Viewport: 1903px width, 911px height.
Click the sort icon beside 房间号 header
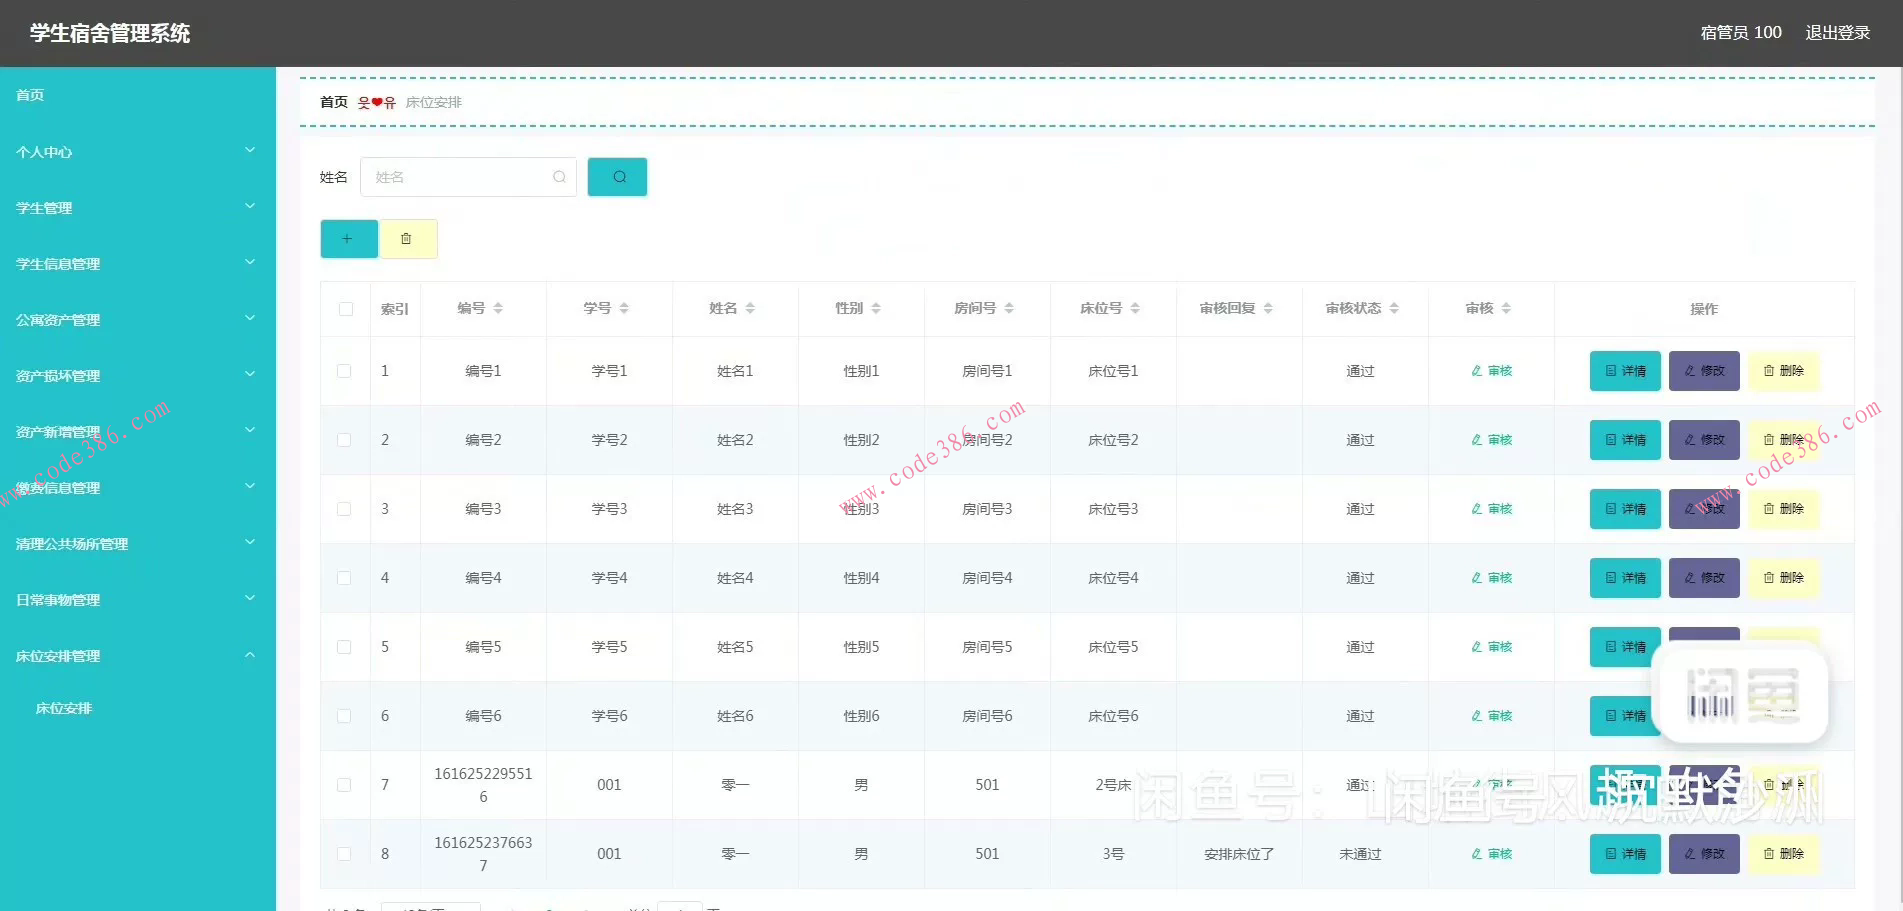1009,309
